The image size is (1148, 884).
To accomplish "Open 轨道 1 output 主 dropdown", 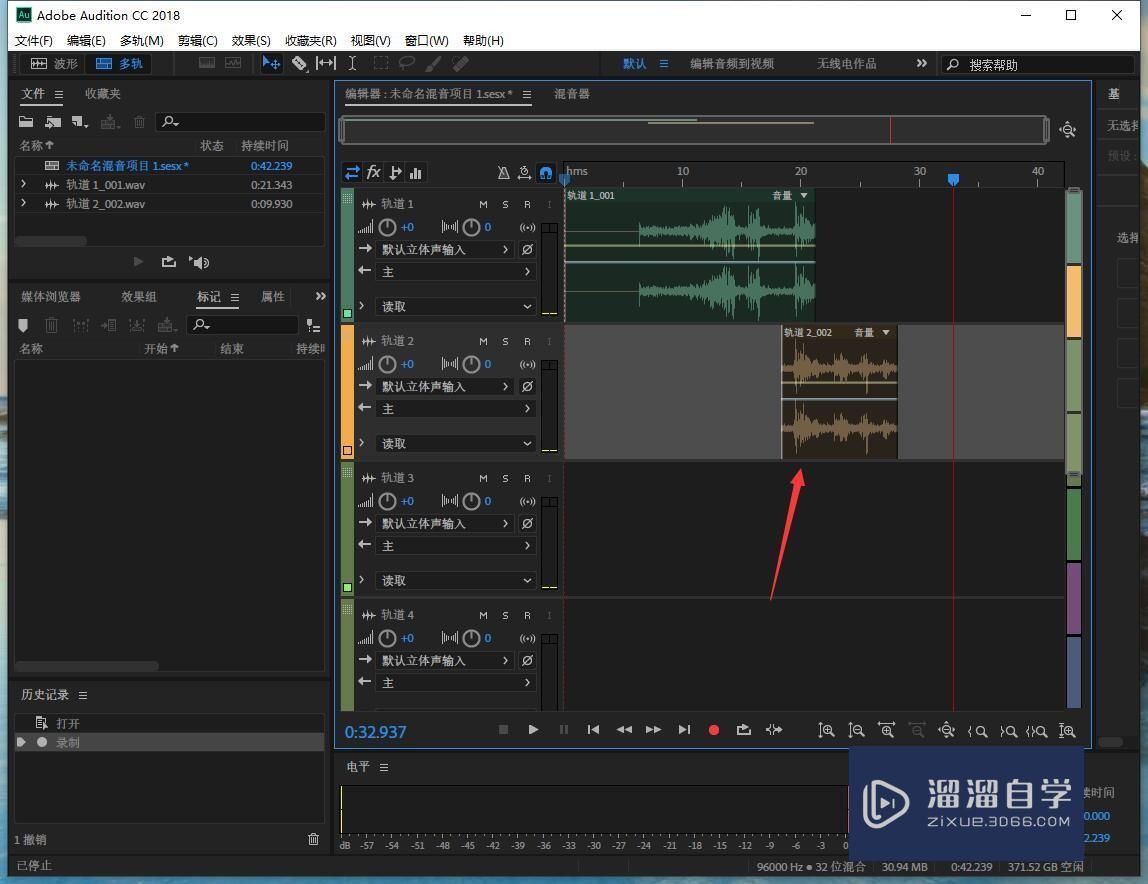I will click(455, 272).
